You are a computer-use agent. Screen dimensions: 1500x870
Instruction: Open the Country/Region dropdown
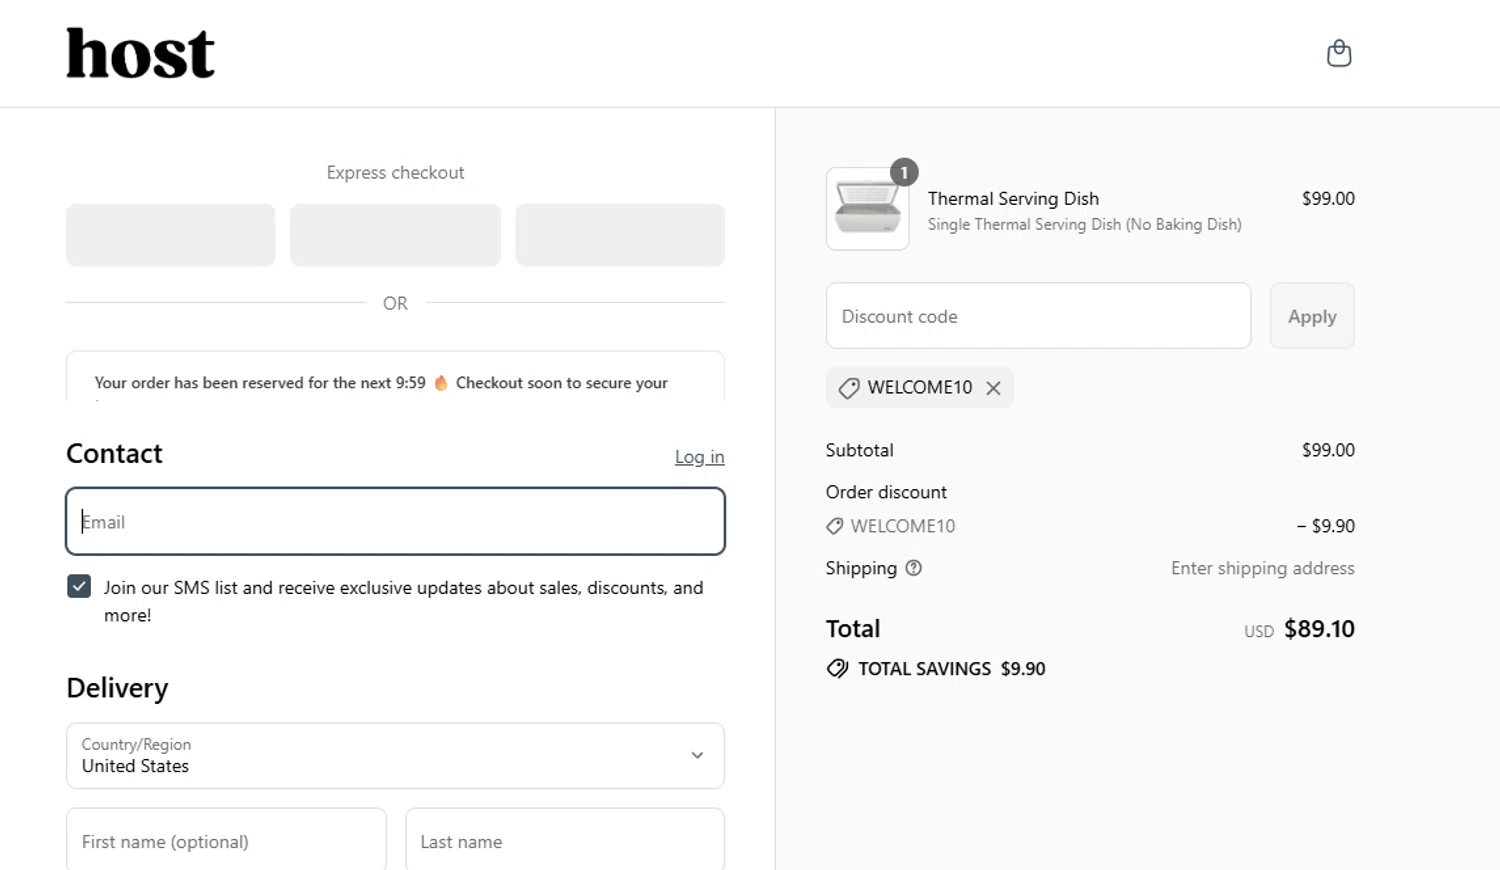(x=395, y=756)
